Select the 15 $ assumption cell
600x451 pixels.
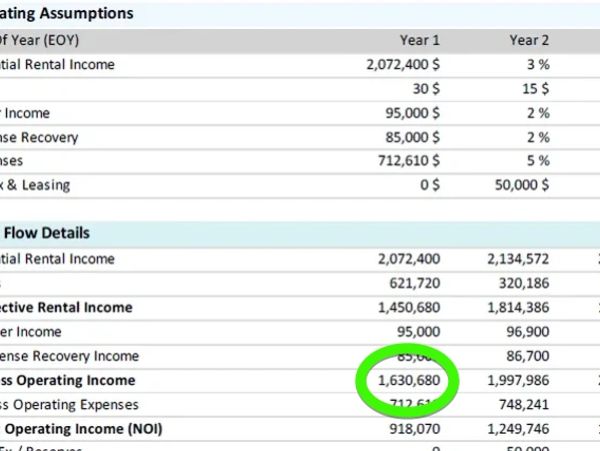[535, 89]
